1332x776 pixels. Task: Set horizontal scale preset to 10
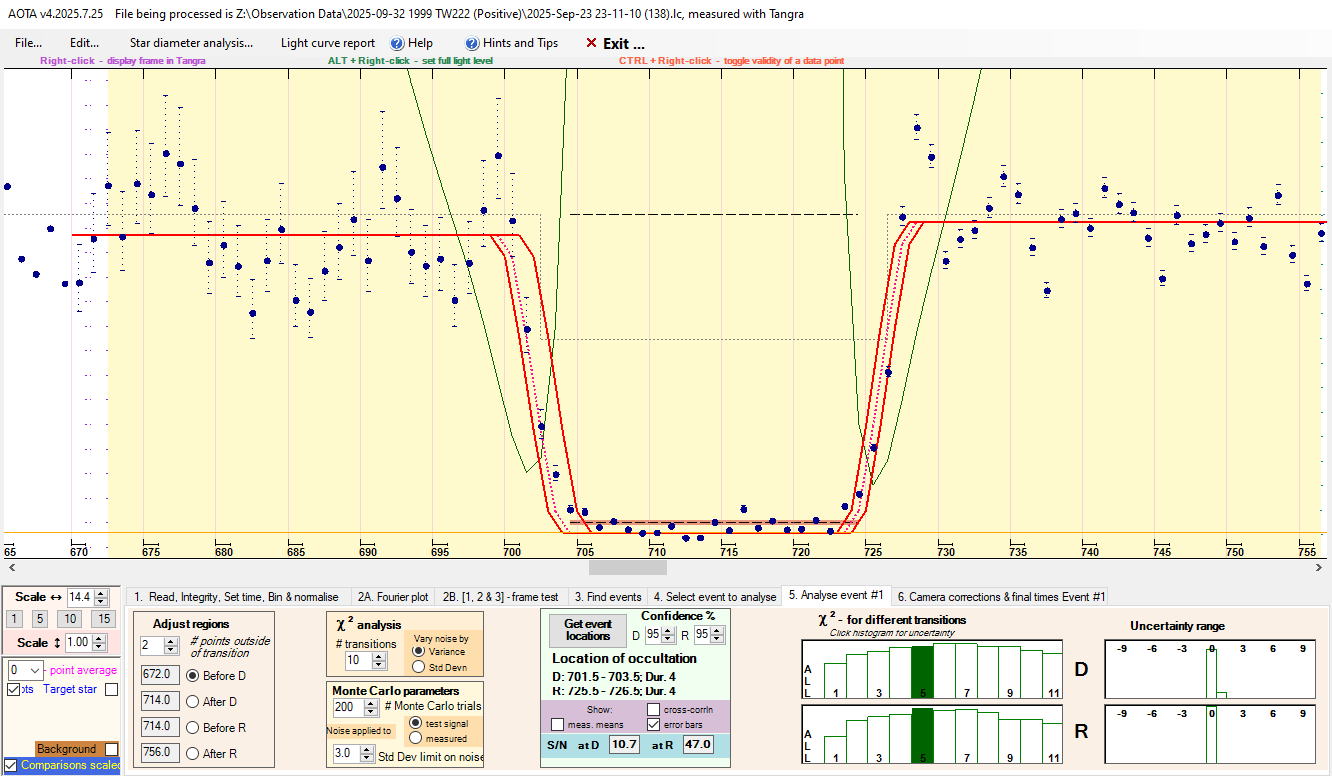coord(71,619)
